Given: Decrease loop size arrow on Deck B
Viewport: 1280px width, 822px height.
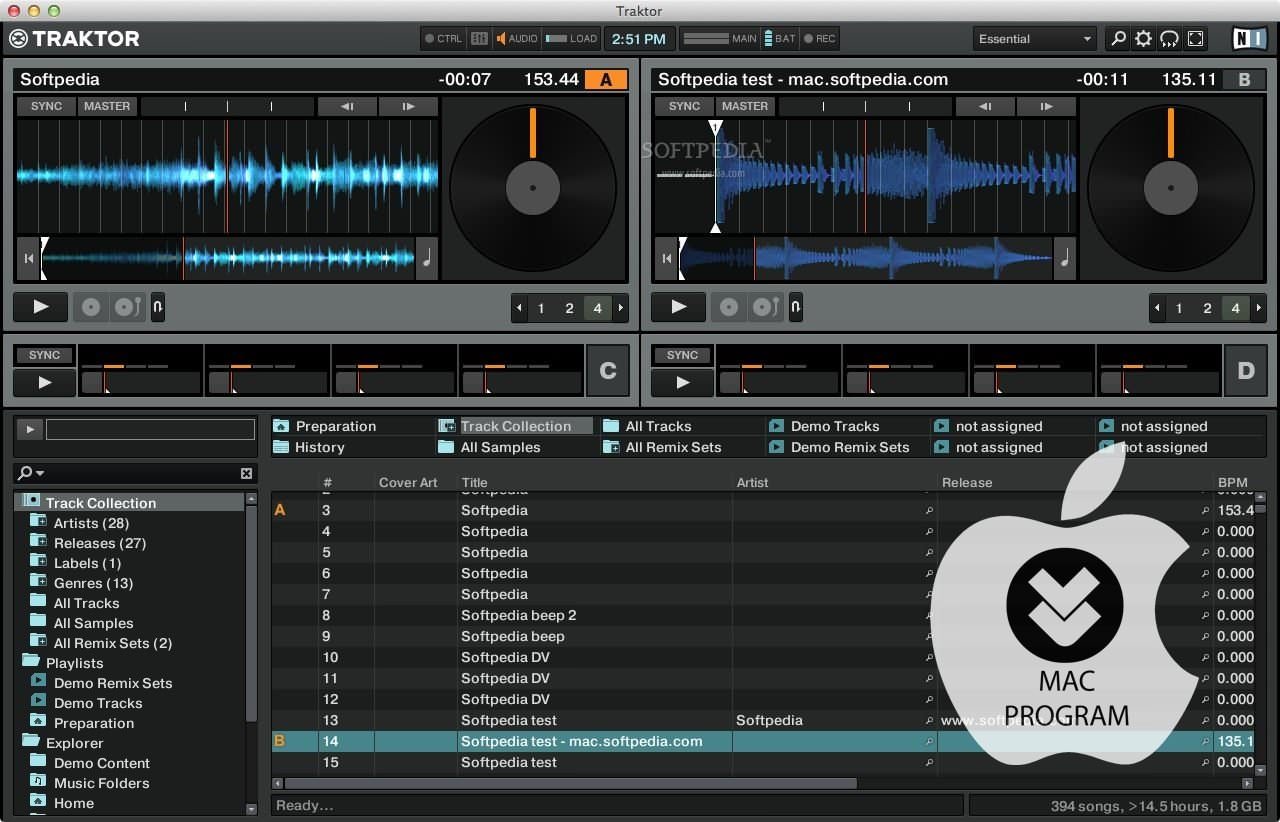Looking at the screenshot, I should (1157, 308).
